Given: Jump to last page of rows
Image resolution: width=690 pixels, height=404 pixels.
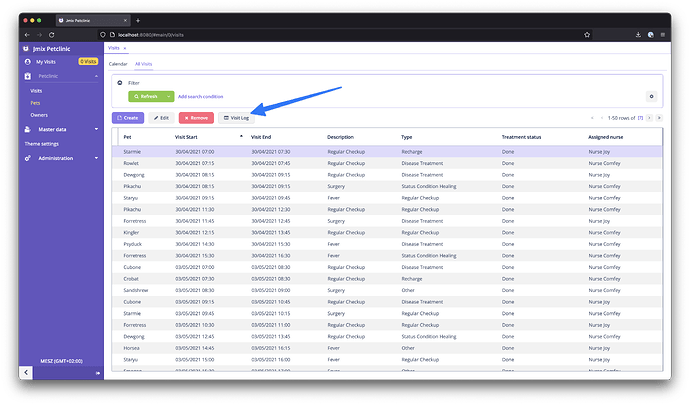Looking at the screenshot, I should tap(659, 118).
